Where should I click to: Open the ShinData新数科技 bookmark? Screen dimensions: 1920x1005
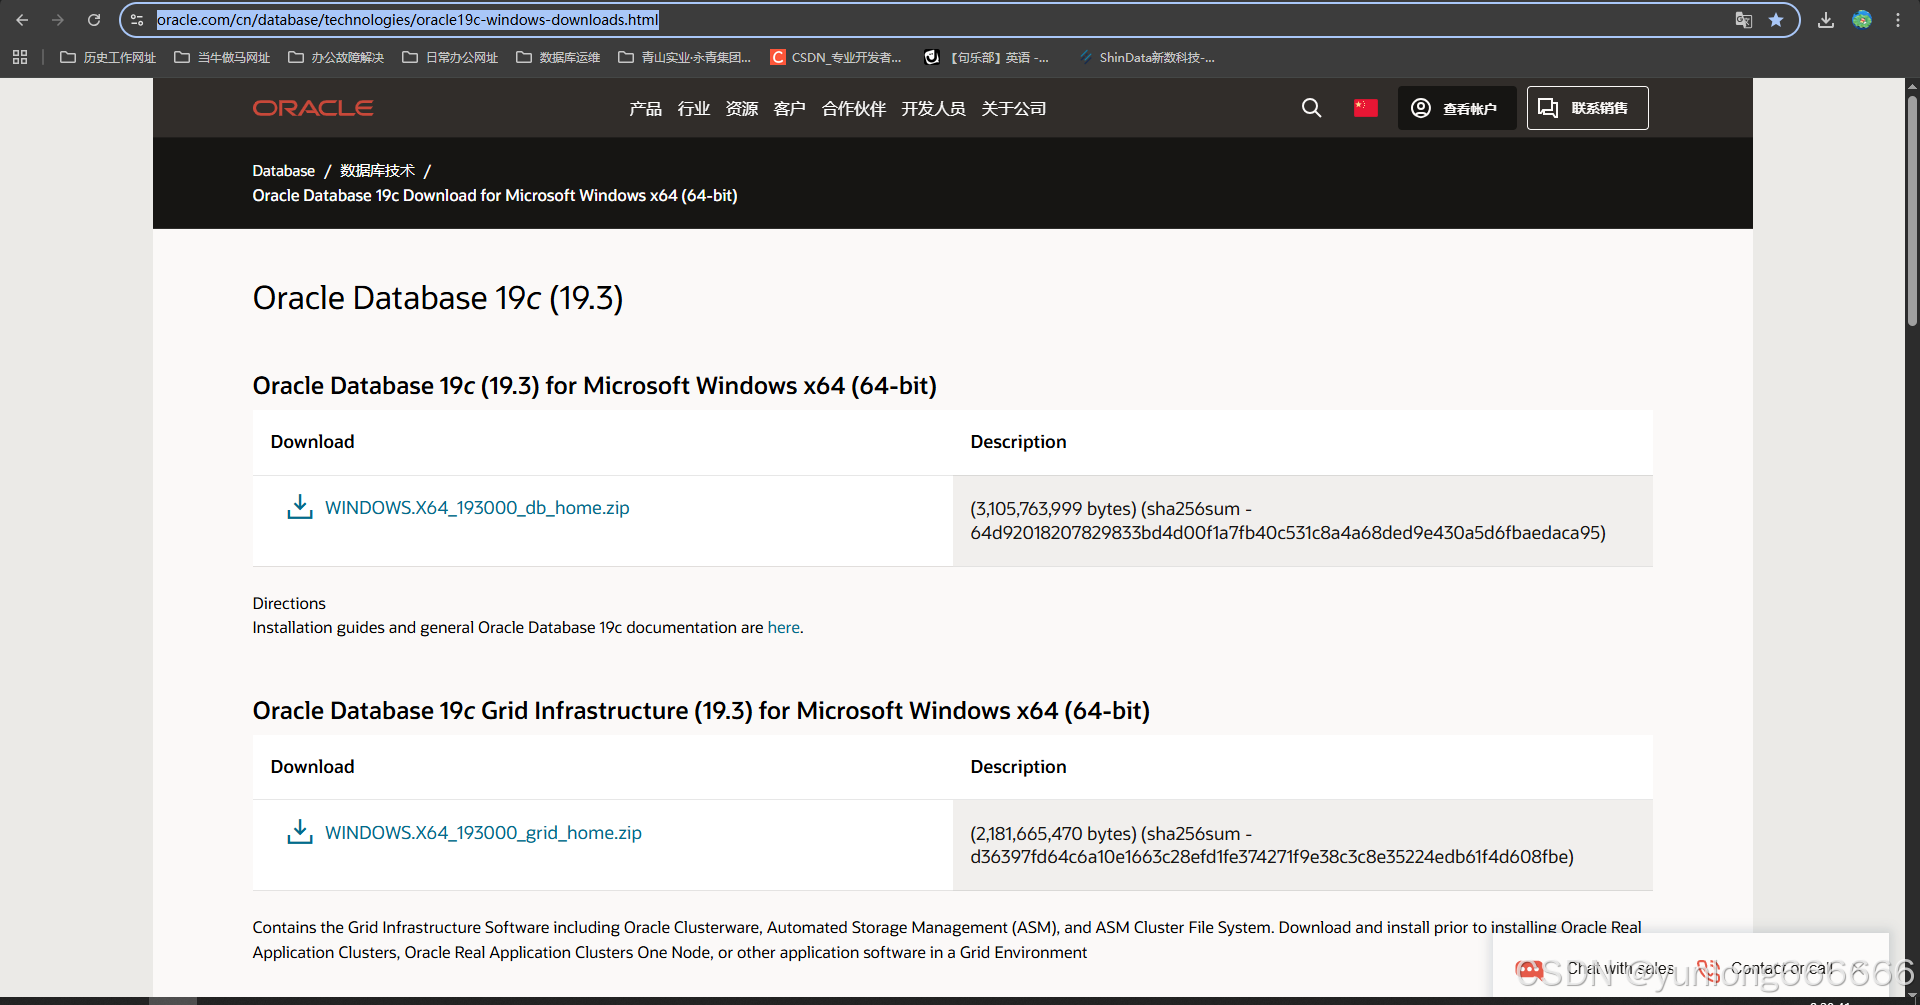point(1147,57)
